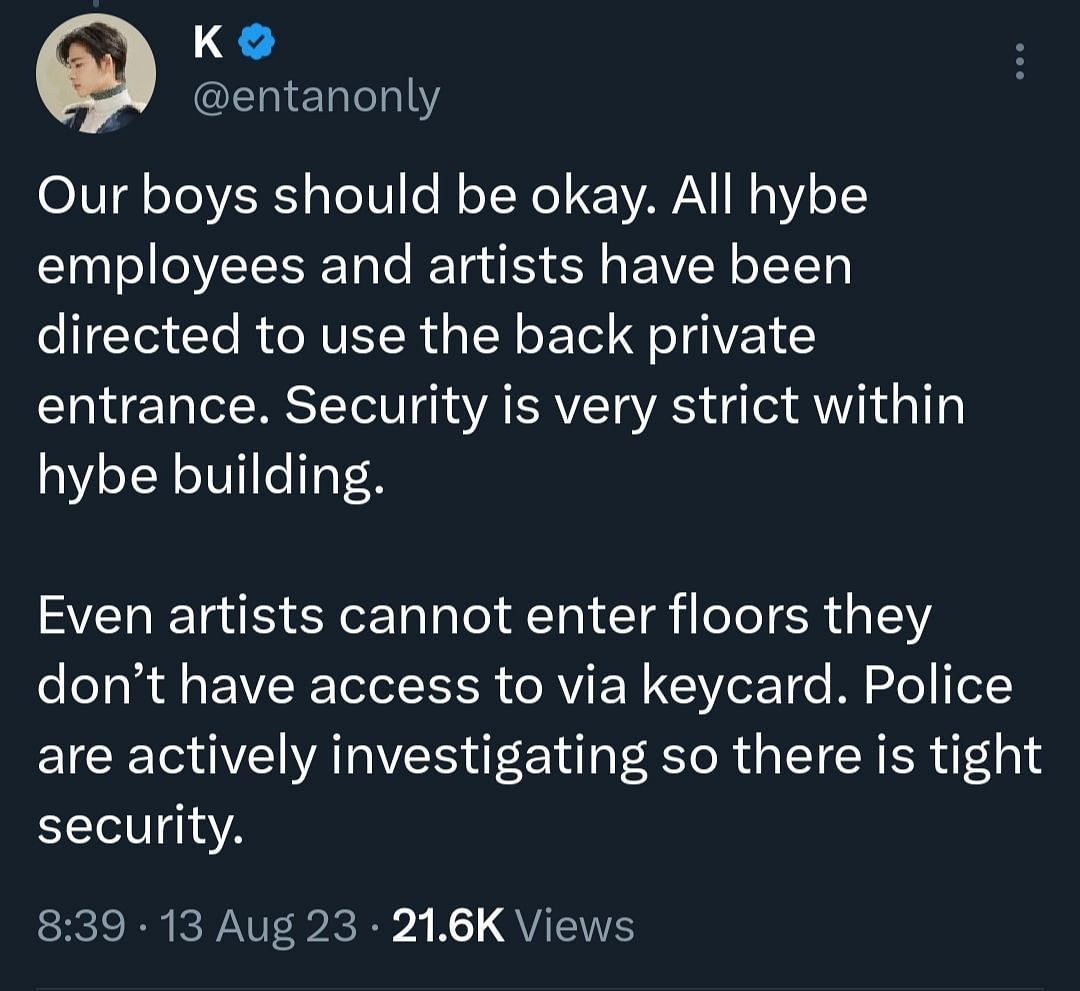
Task: Click the phrase 'back private entrance' in tweet
Action: pos(426,371)
